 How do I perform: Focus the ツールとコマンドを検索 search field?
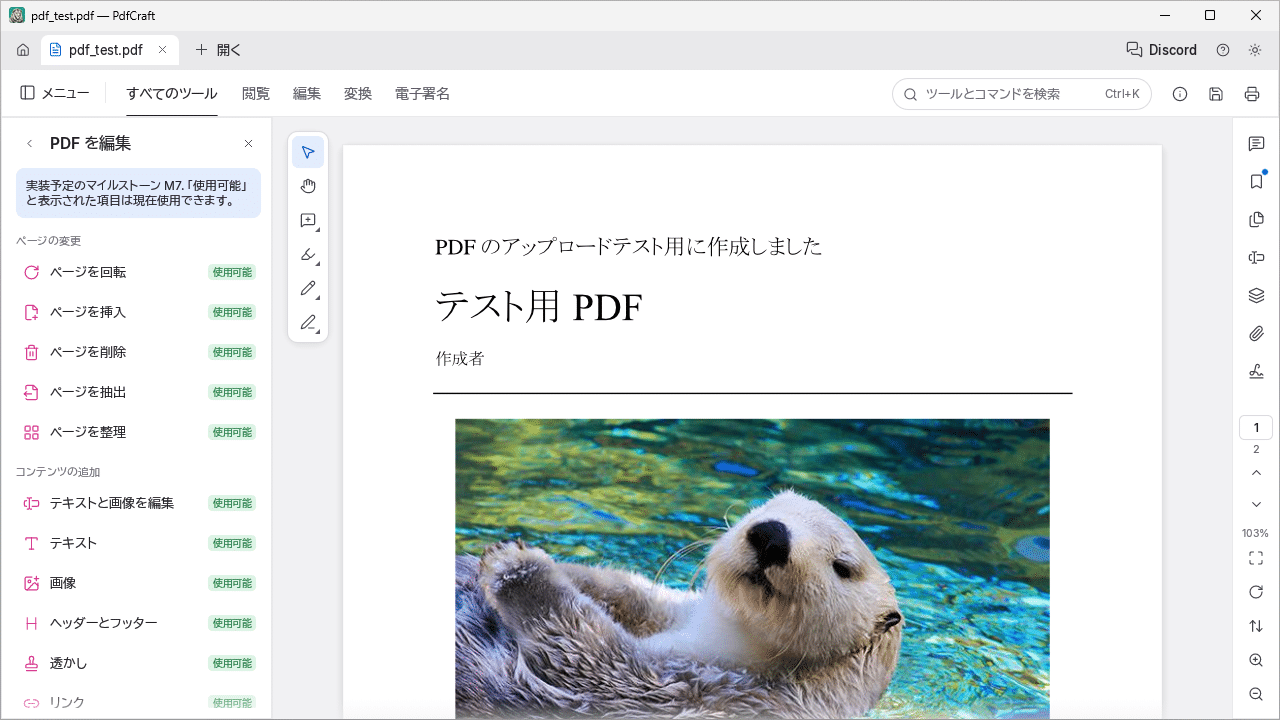(1021, 94)
